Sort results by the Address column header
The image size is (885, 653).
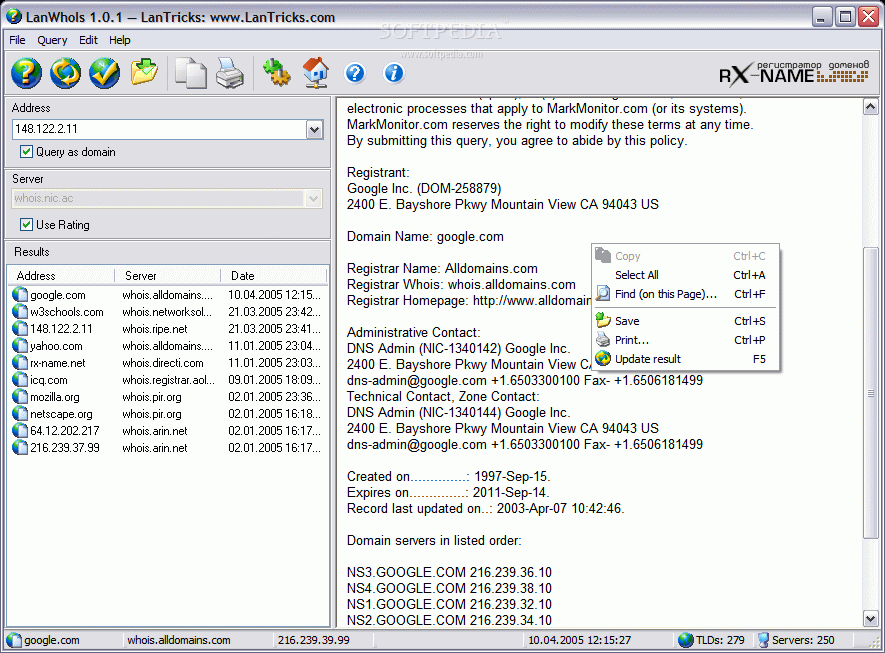(x=61, y=276)
